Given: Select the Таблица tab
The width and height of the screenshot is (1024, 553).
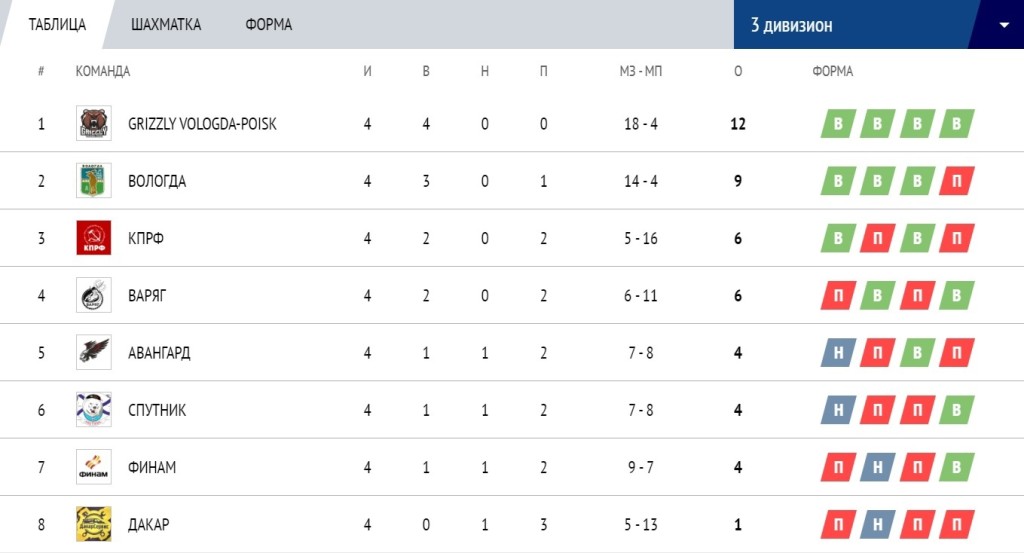Looking at the screenshot, I should [x=57, y=25].
